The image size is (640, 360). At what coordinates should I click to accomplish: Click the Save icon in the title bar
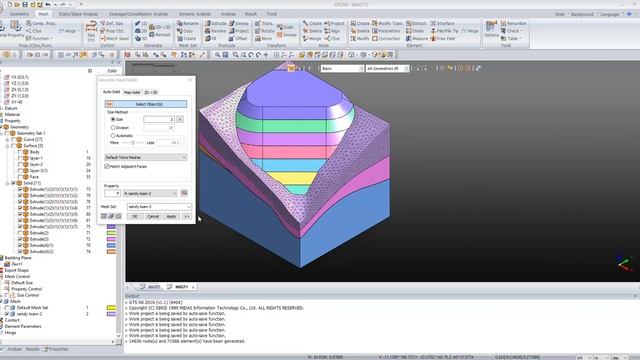[x=24, y=4]
